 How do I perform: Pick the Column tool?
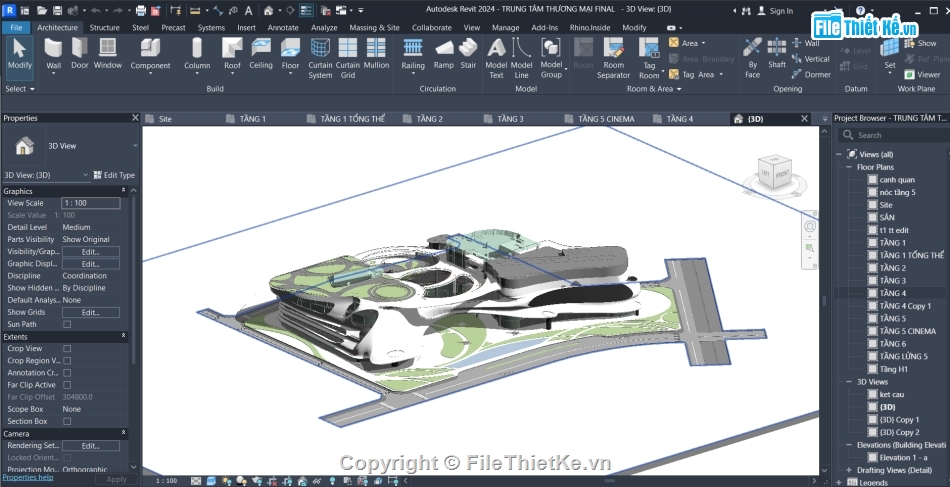(197, 55)
